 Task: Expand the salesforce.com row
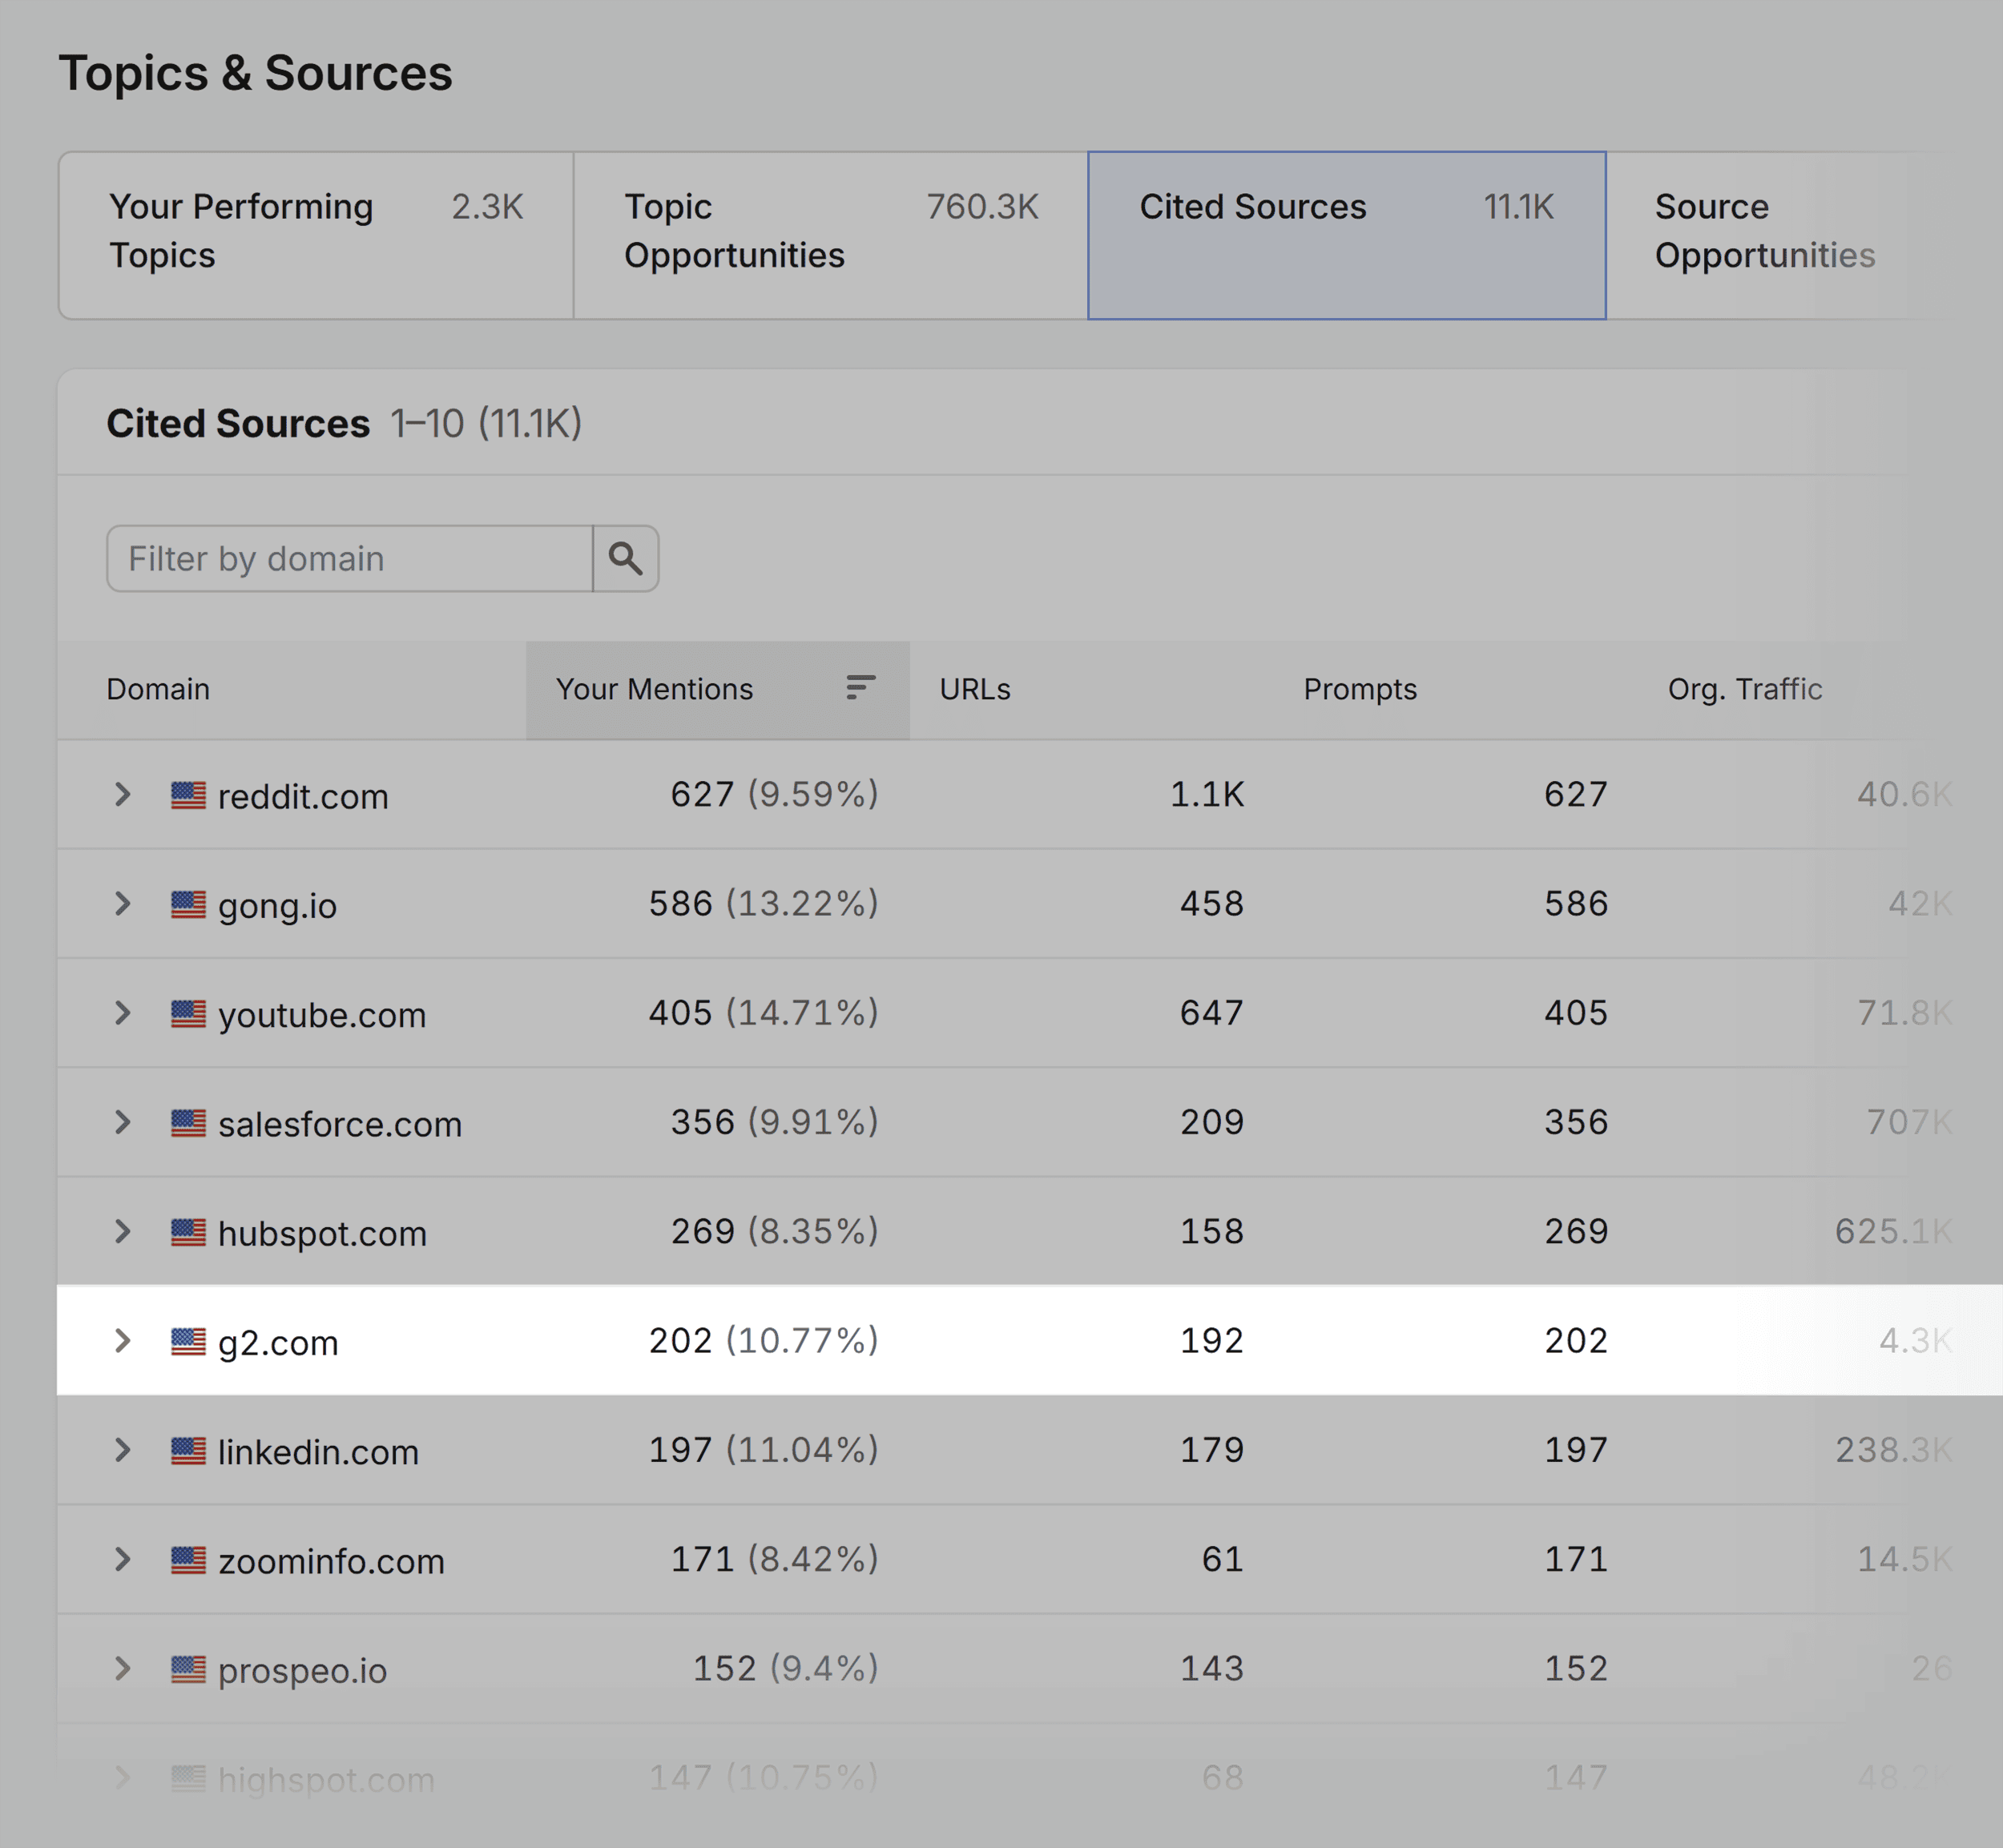(x=122, y=1121)
